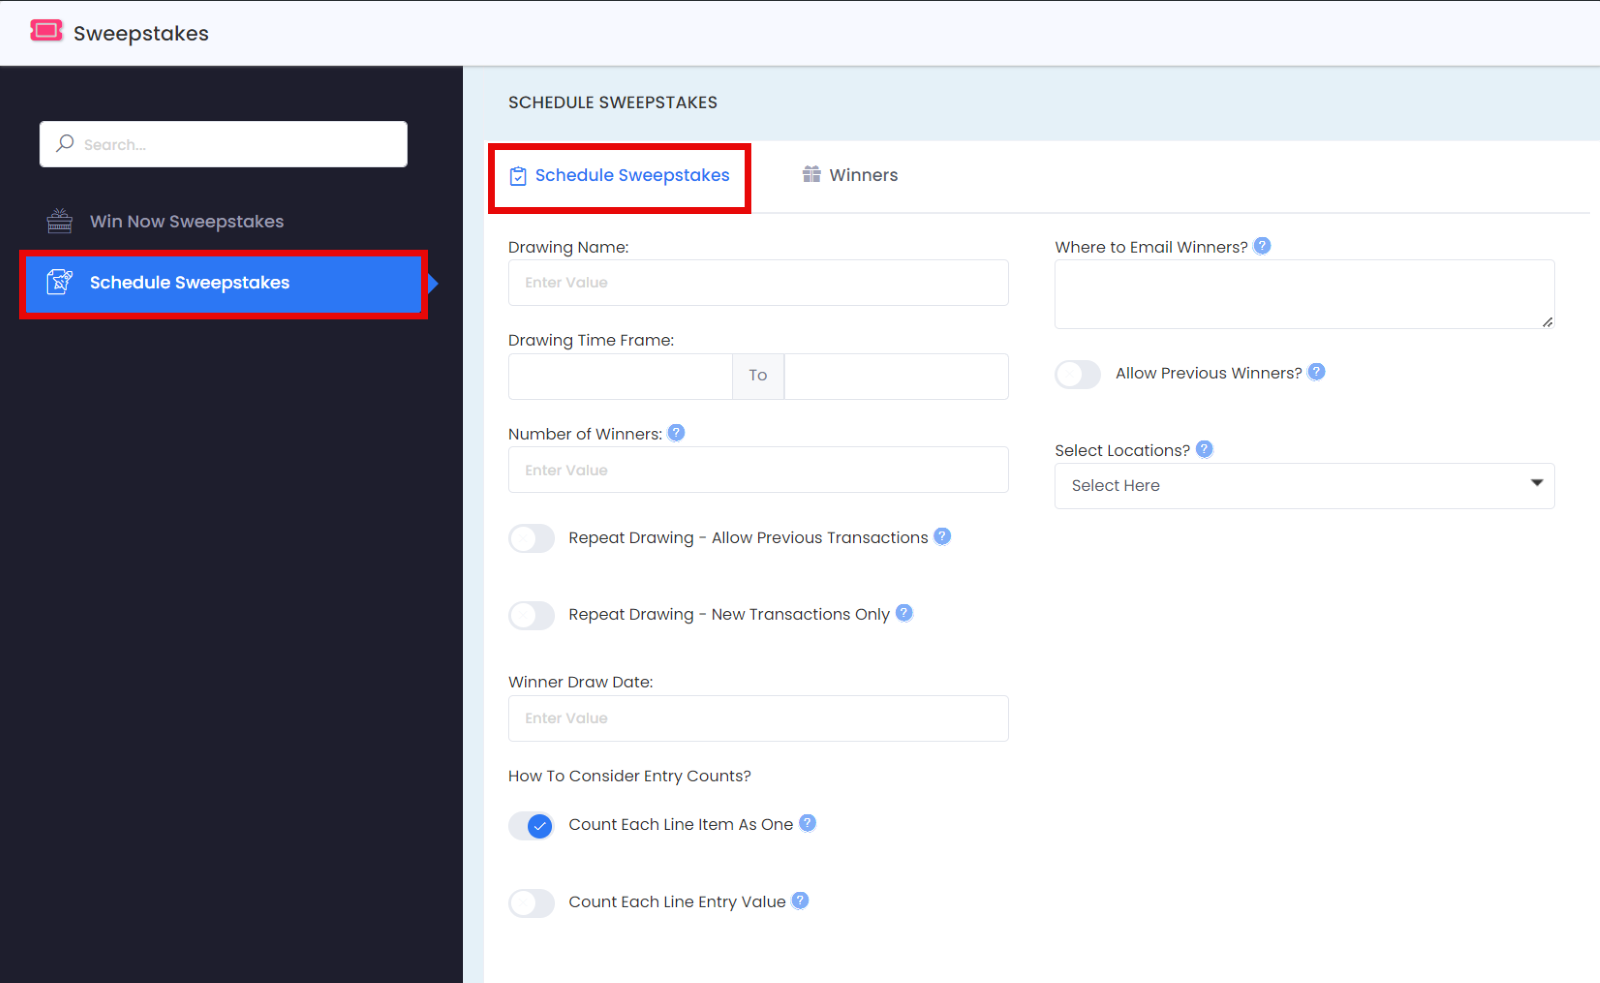Click the Drawing Time Frame start field
Screen dimensions: 1600x983
pyautogui.click(x=620, y=376)
